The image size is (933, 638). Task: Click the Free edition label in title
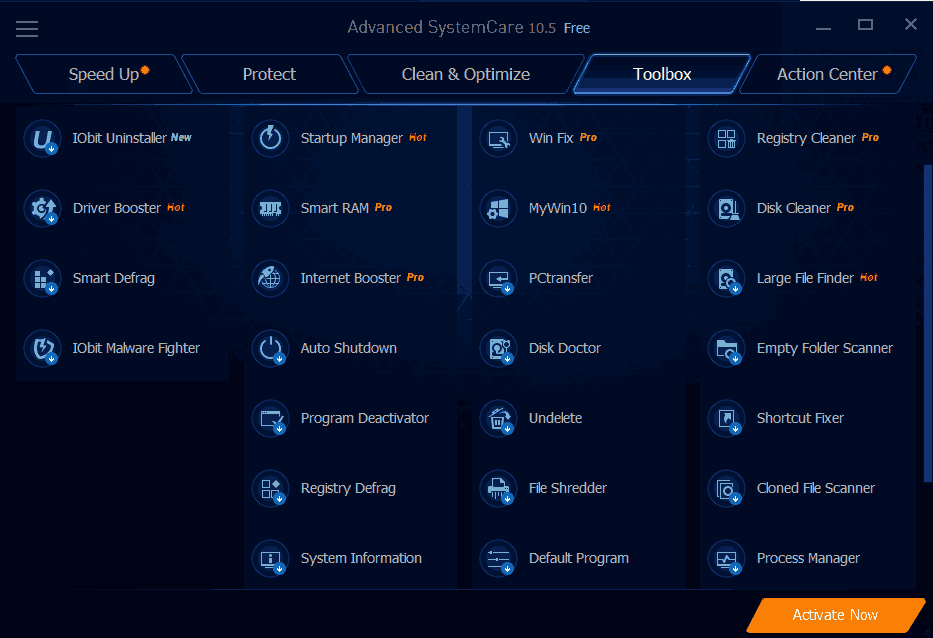[577, 28]
